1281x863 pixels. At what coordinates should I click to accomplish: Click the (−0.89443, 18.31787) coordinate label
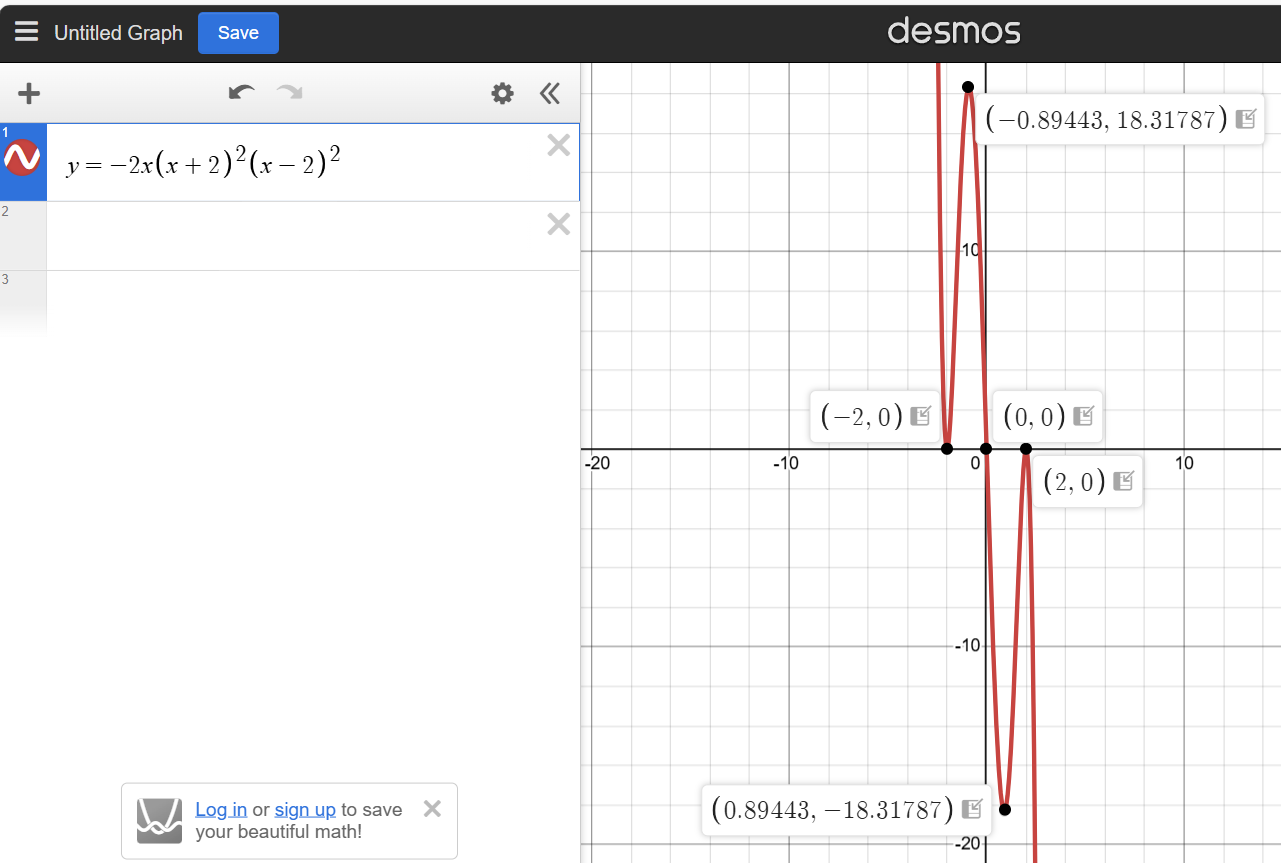(x=1106, y=120)
